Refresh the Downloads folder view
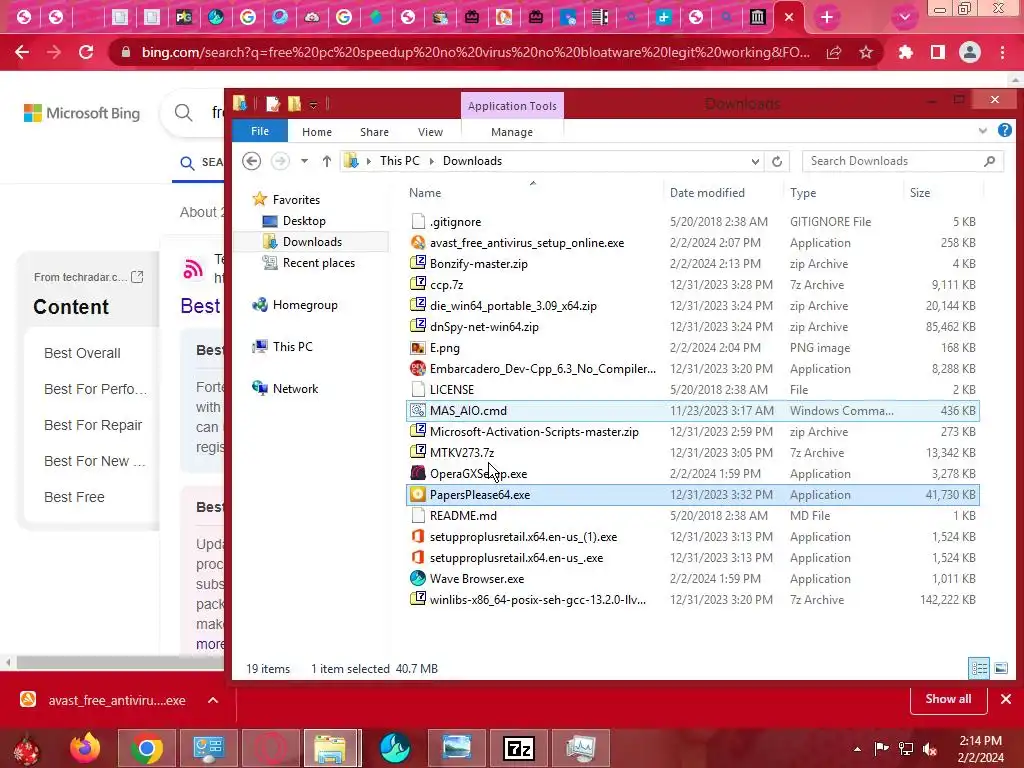The image size is (1024, 768). [x=776, y=161]
